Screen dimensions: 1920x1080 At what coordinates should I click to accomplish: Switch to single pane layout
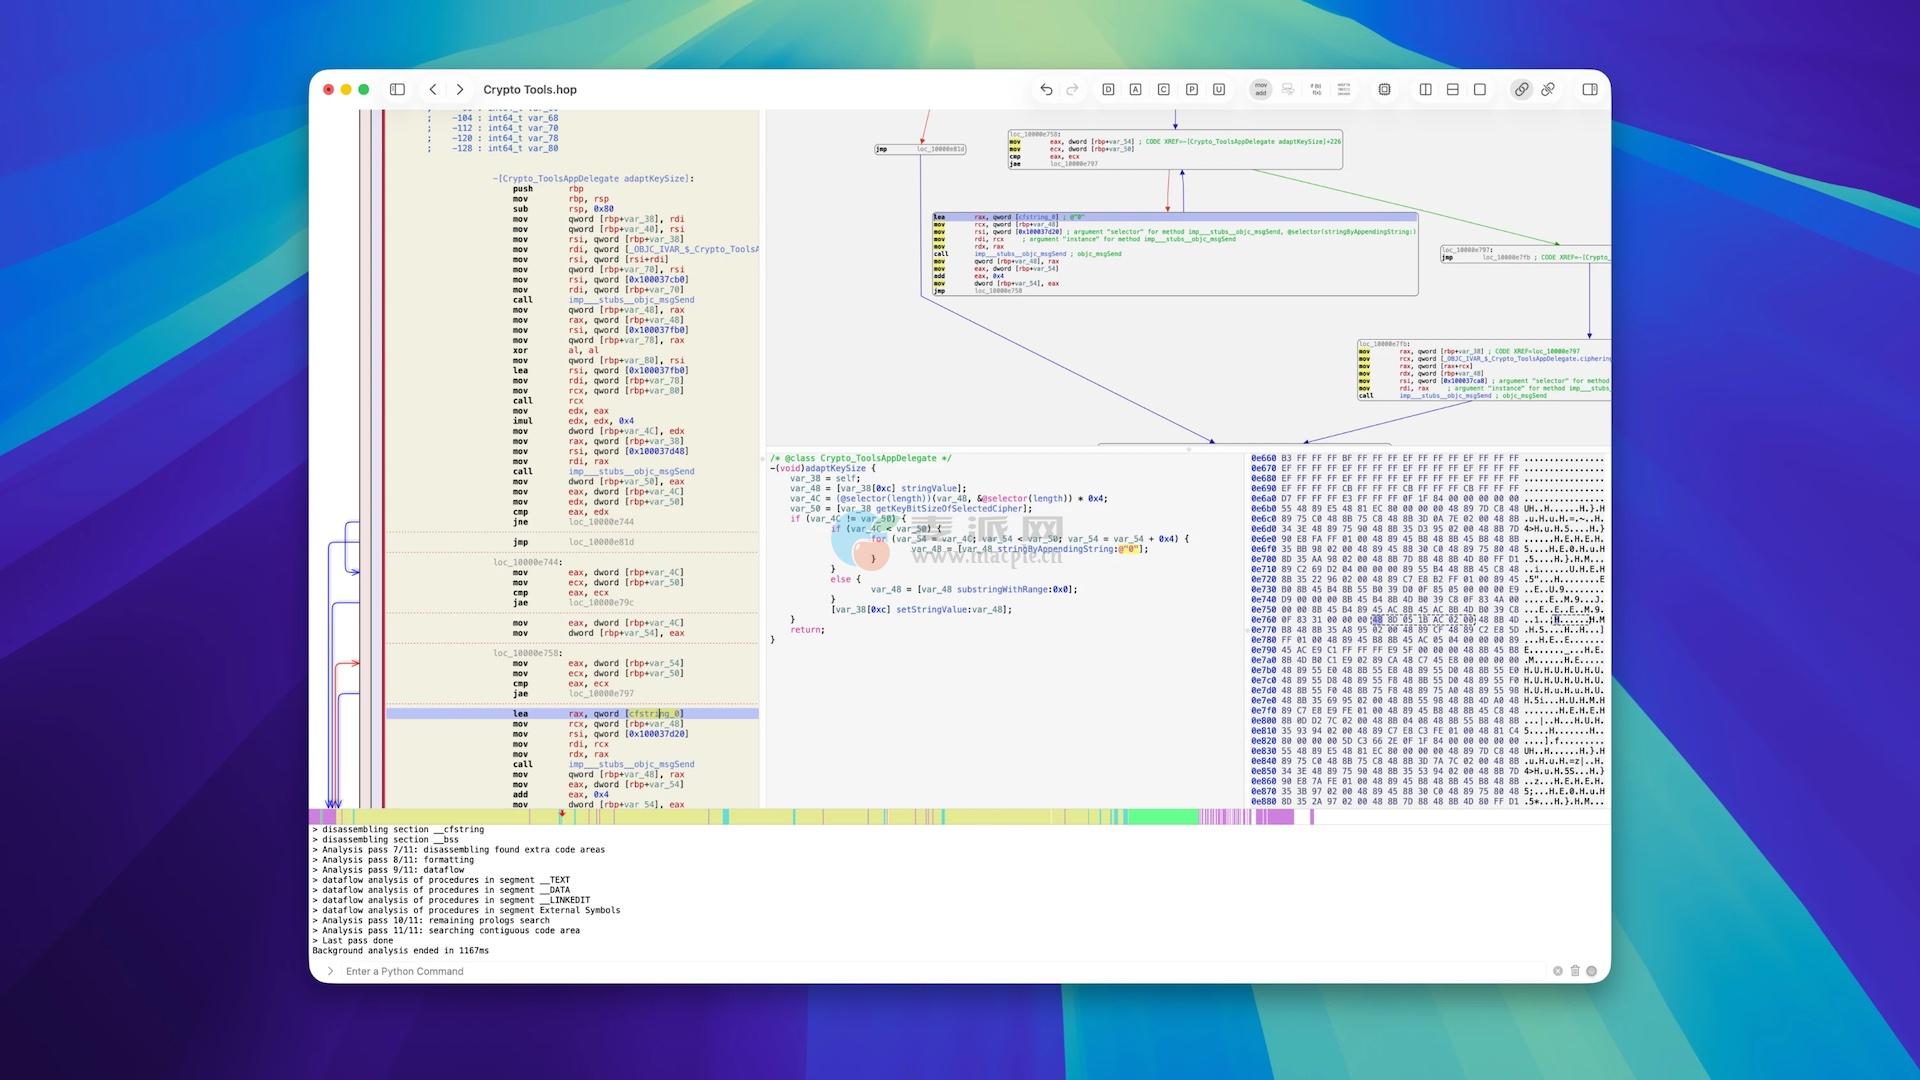pyautogui.click(x=1480, y=90)
